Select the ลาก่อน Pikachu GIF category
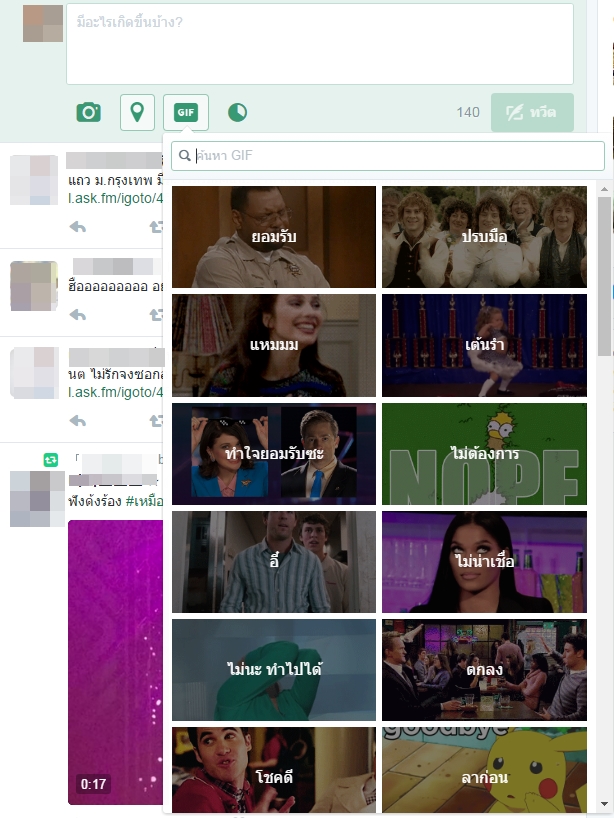The height and width of the screenshot is (818, 614). (x=484, y=770)
